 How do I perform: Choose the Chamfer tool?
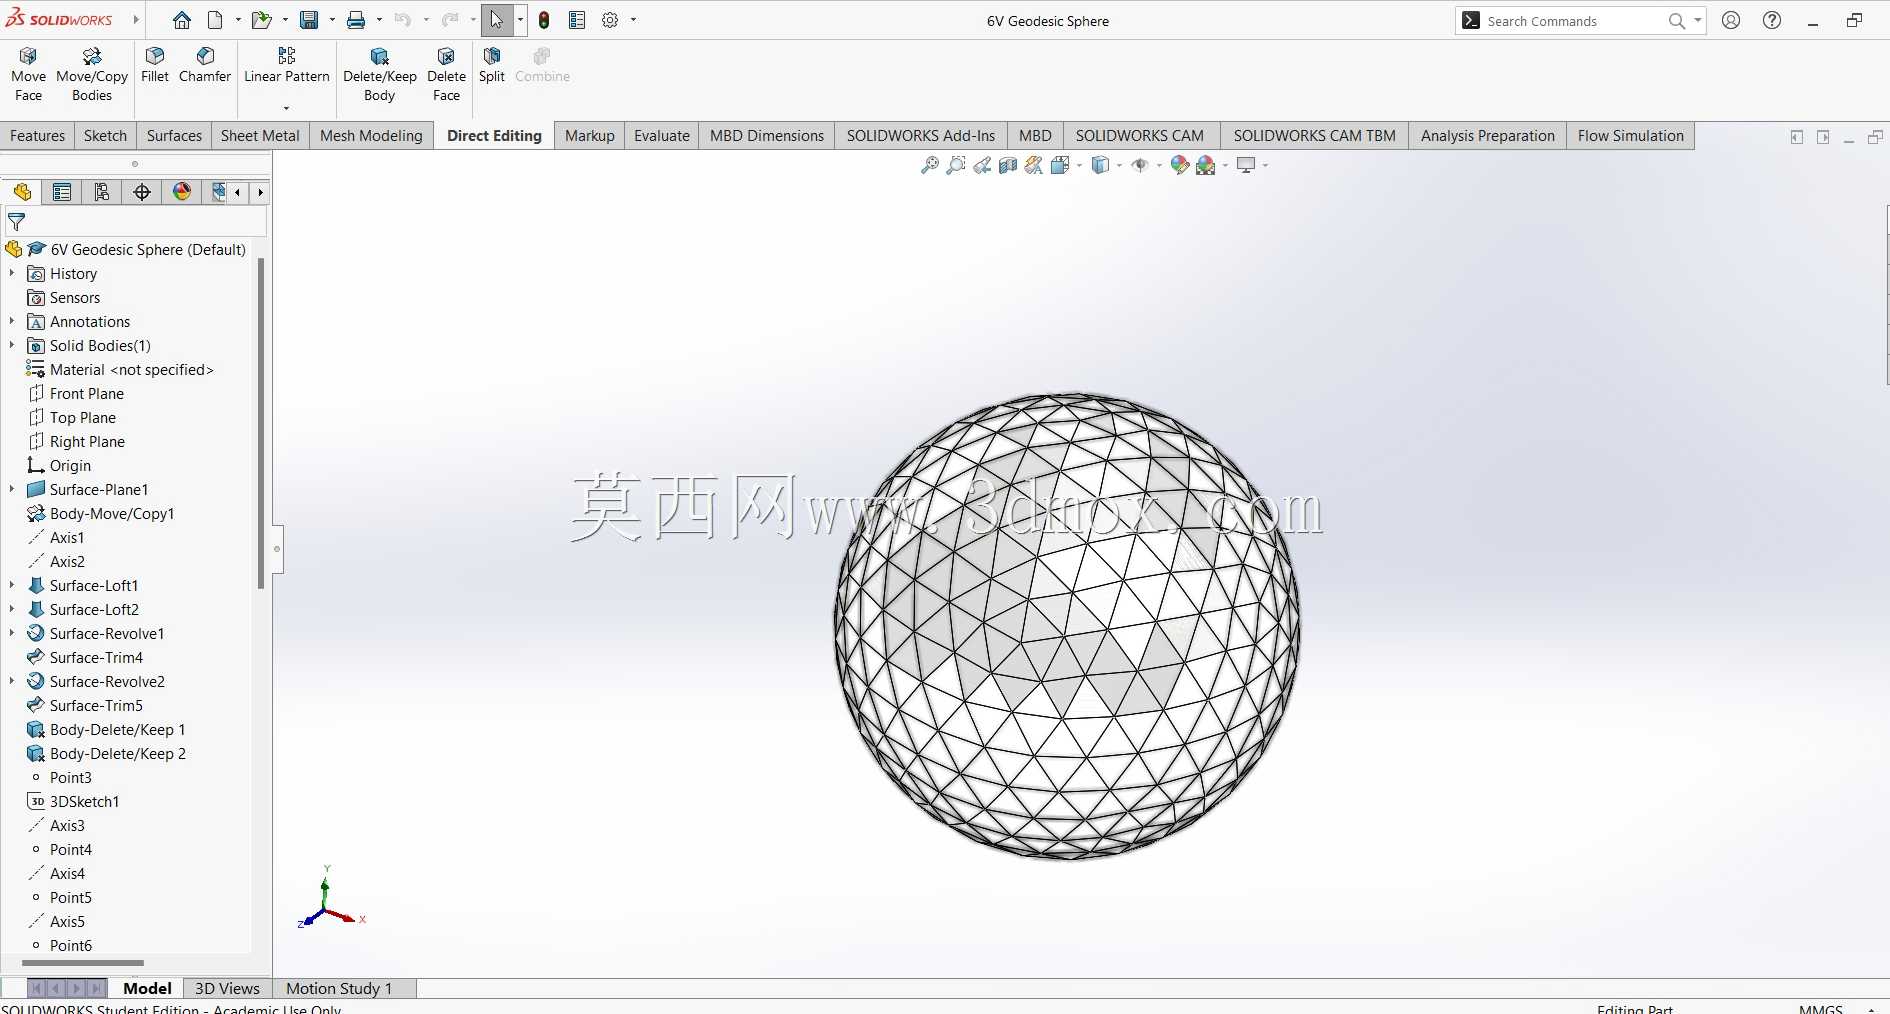[205, 66]
